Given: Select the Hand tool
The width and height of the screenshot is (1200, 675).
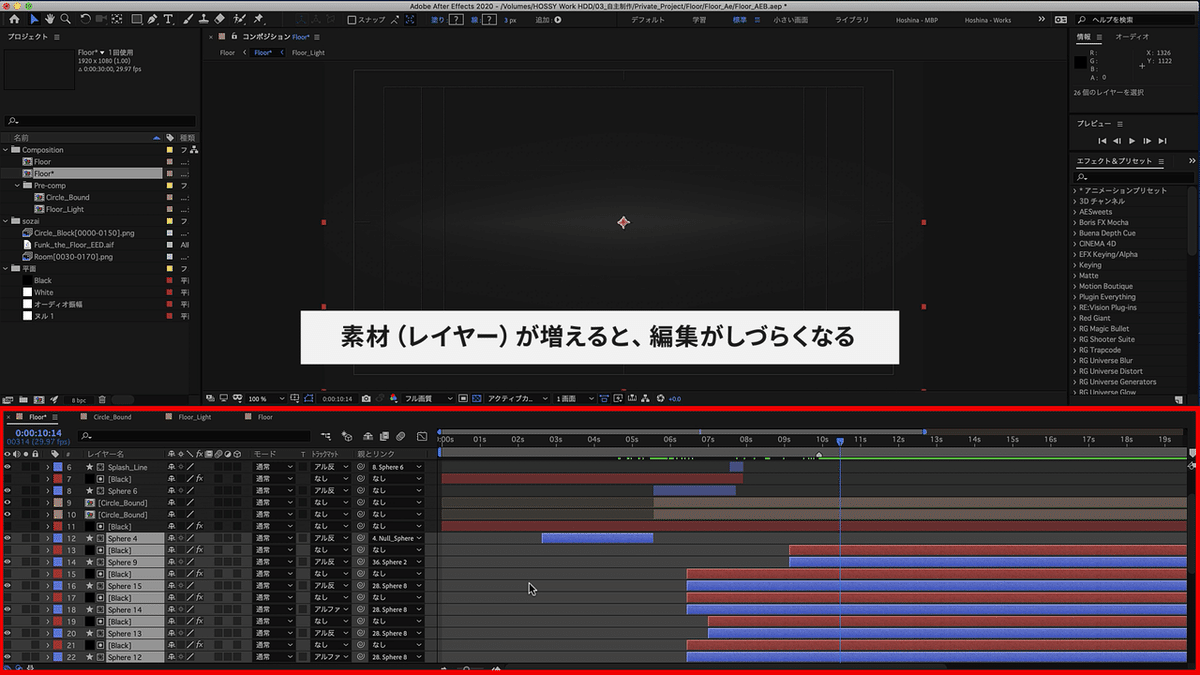Looking at the screenshot, I should click(x=49, y=19).
